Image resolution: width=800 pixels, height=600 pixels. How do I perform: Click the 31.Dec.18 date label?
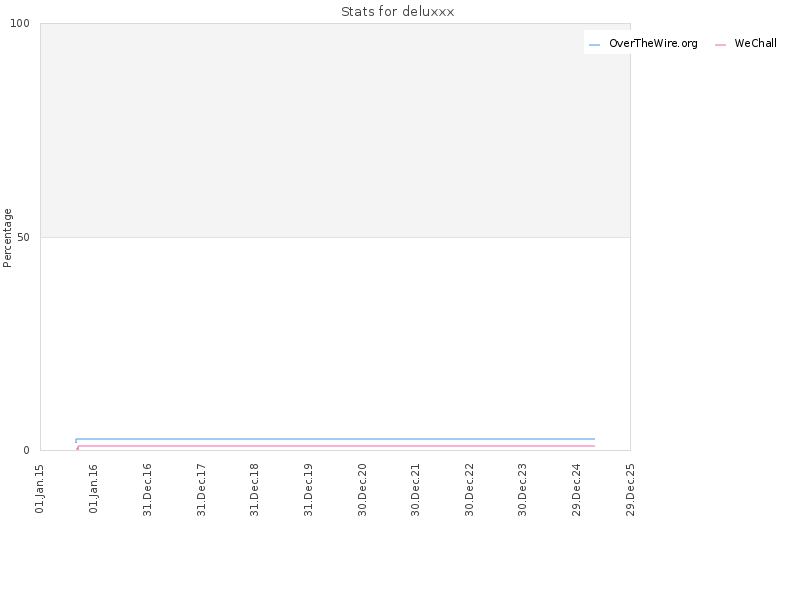click(255, 489)
